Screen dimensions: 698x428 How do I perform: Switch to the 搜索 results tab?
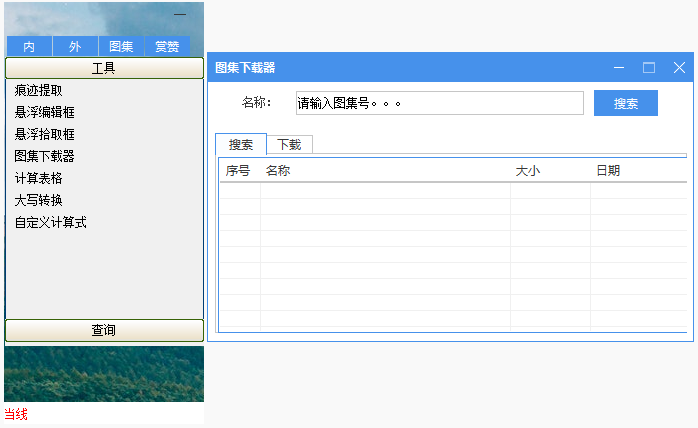click(x=241, y=144)
